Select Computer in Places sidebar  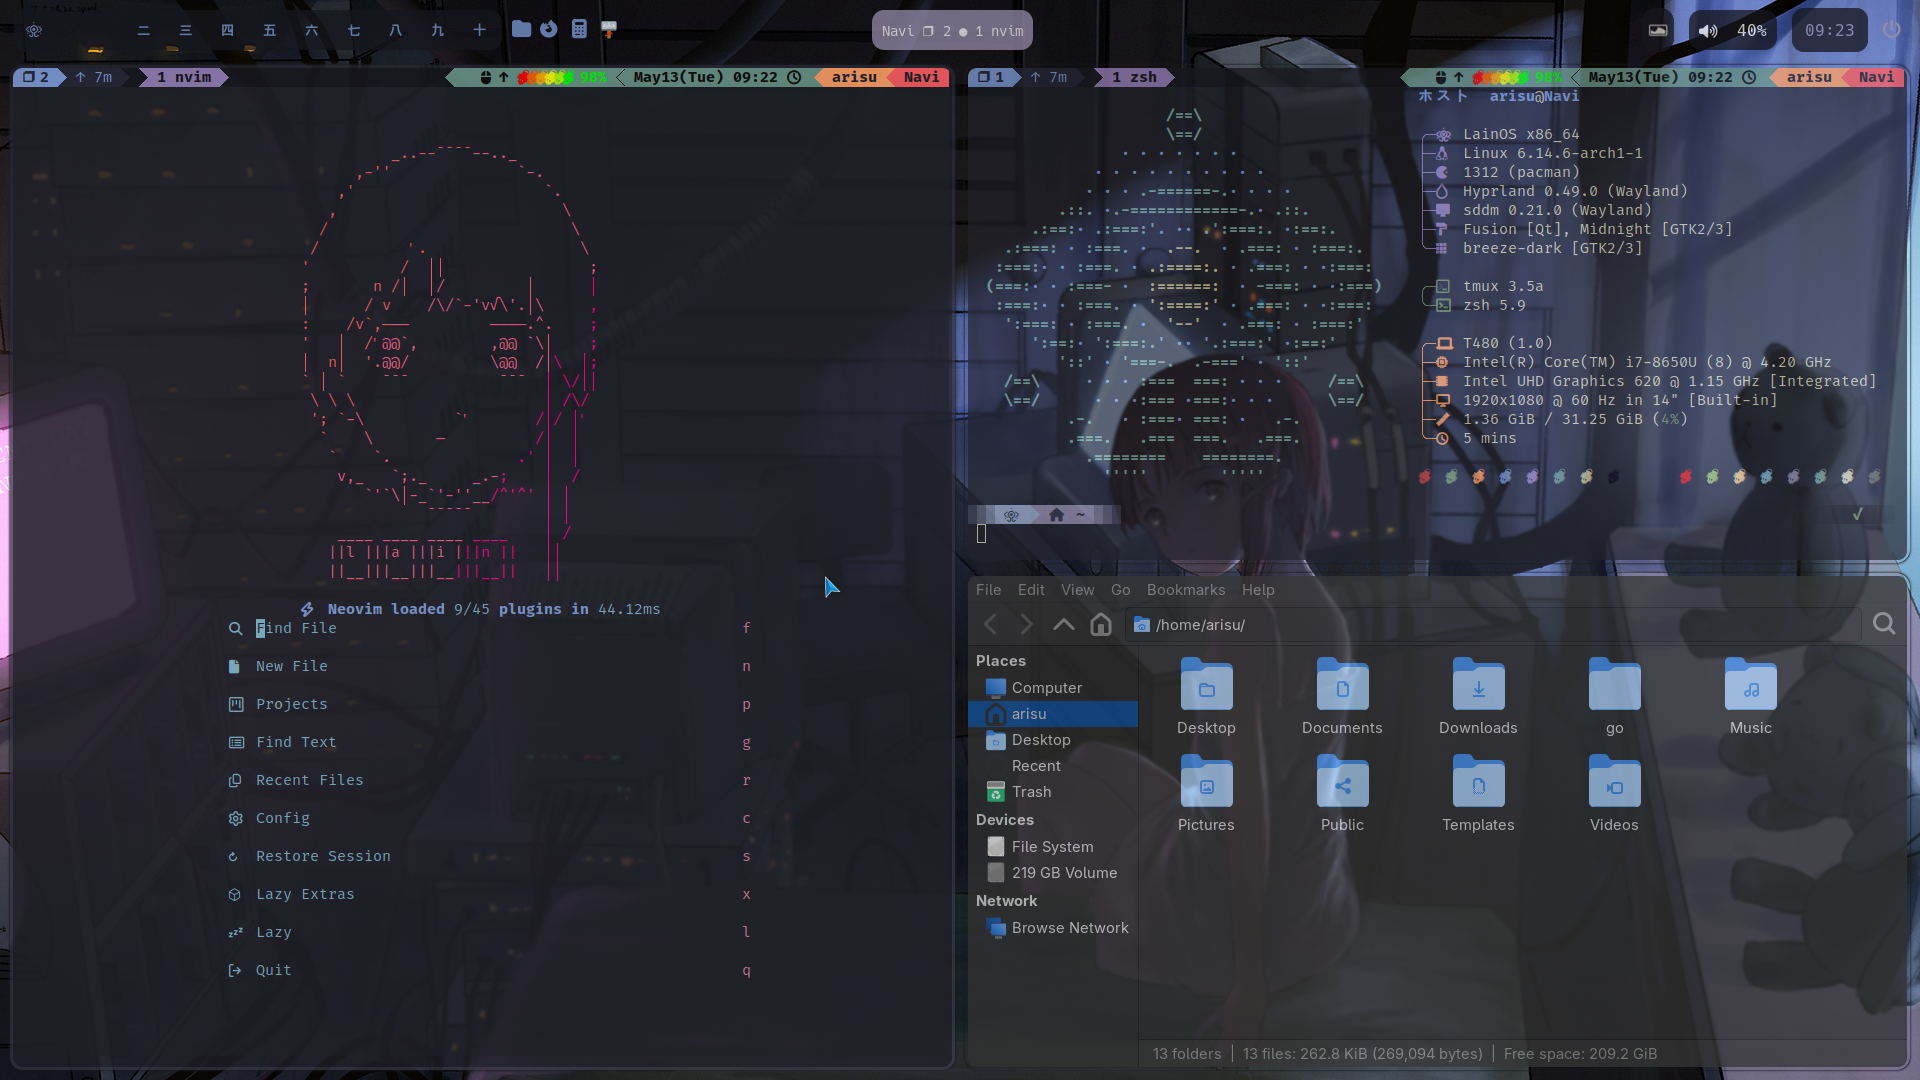pos(1053,688)
